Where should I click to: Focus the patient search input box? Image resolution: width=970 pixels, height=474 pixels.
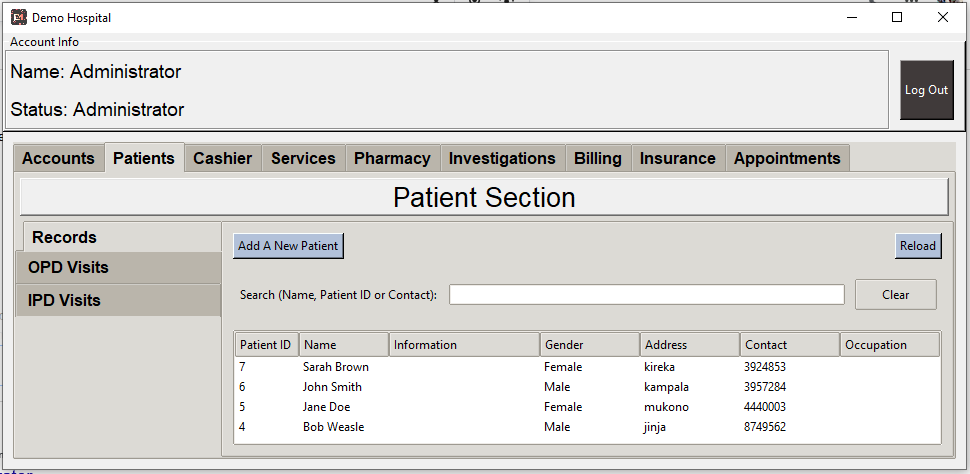646,295
